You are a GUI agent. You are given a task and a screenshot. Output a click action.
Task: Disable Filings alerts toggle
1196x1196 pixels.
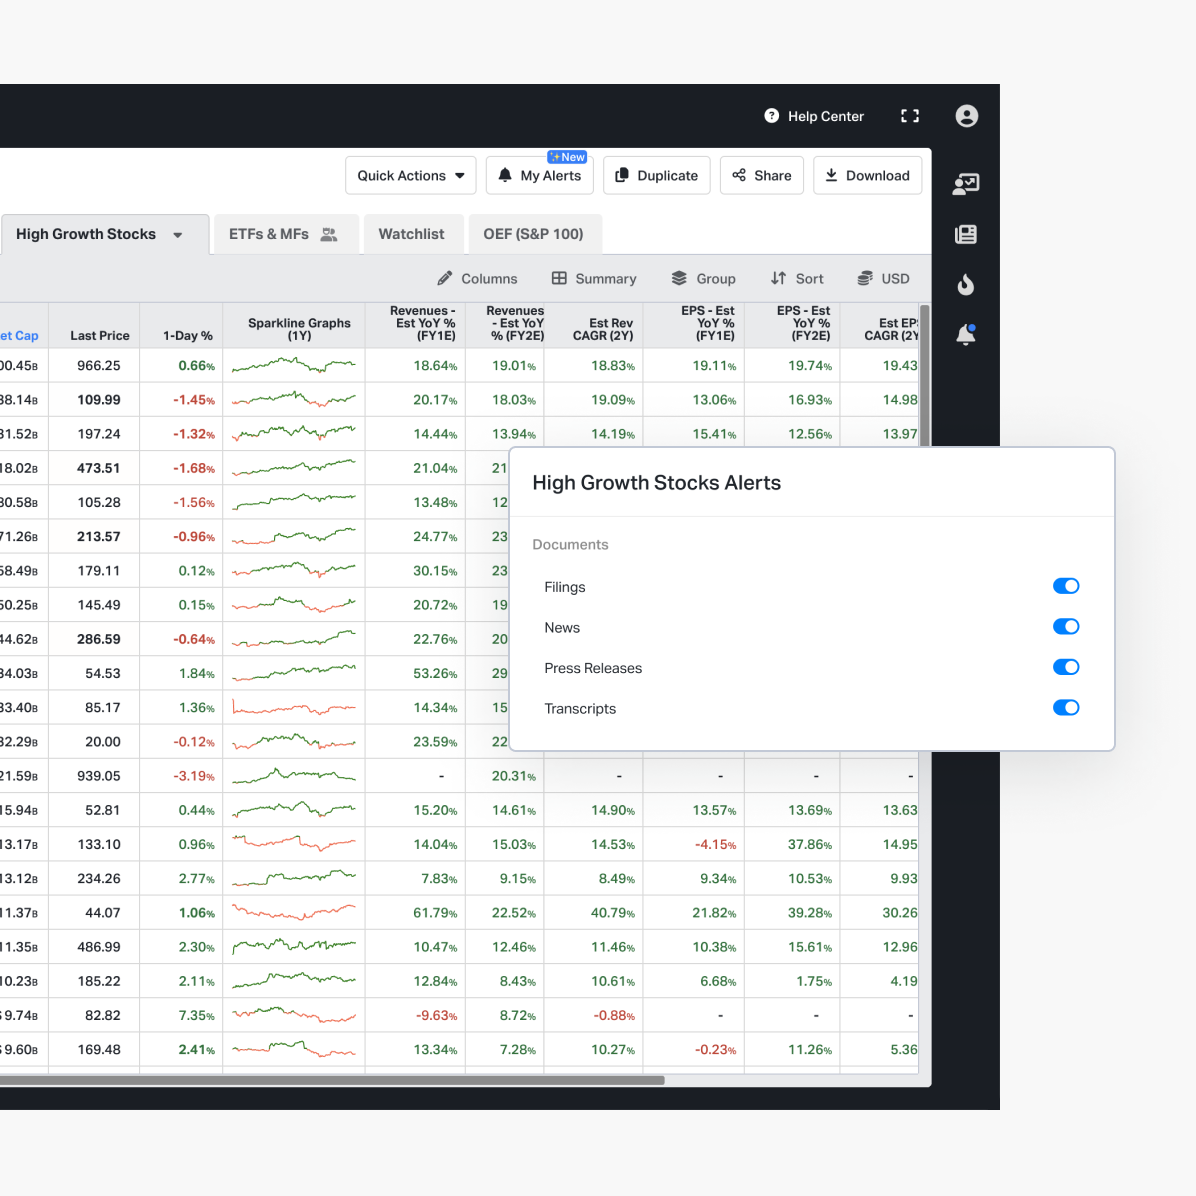pyautogui.click(x=1066, y=586)
